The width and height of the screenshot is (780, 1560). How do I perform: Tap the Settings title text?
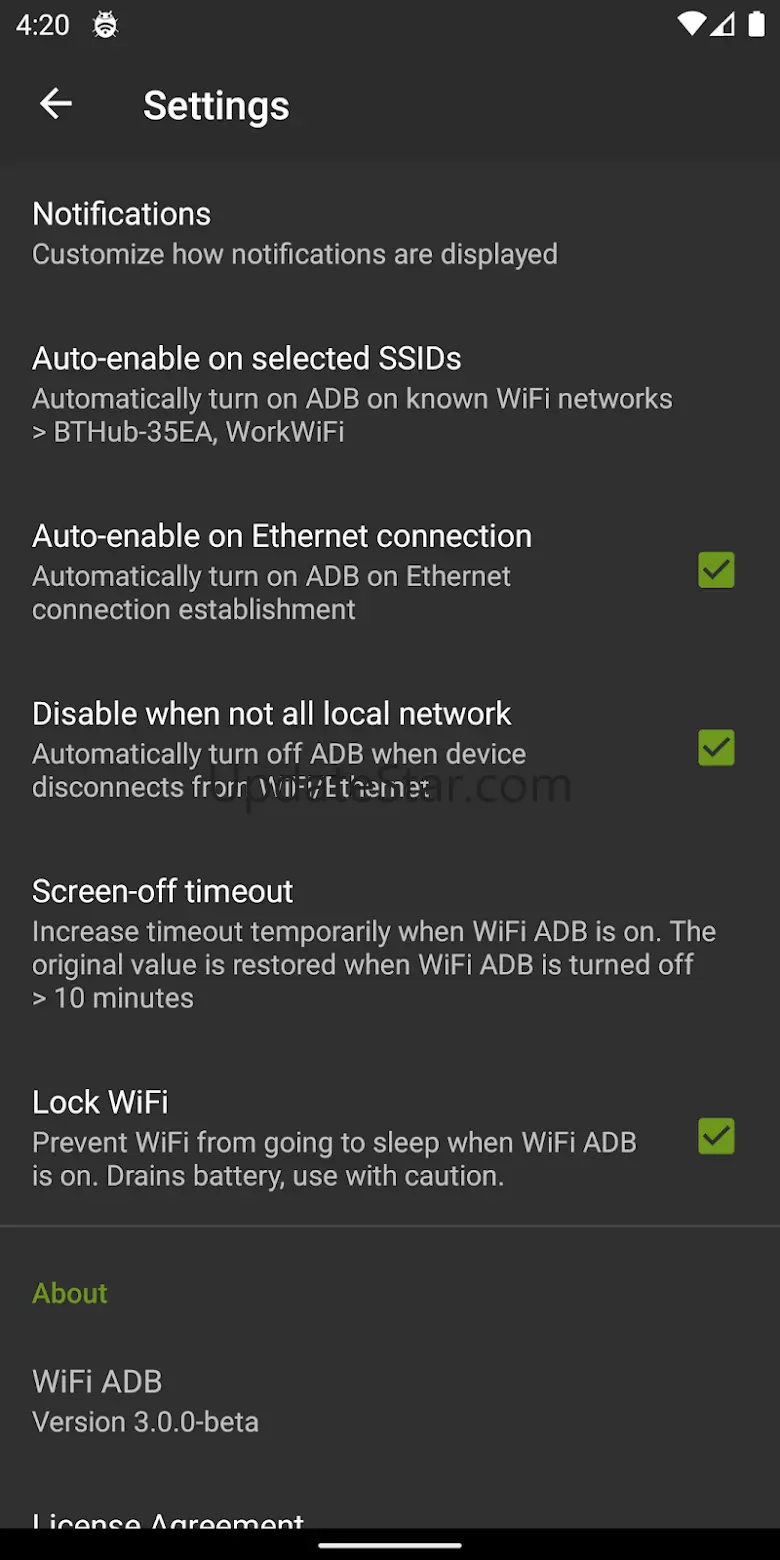(216, 106)
